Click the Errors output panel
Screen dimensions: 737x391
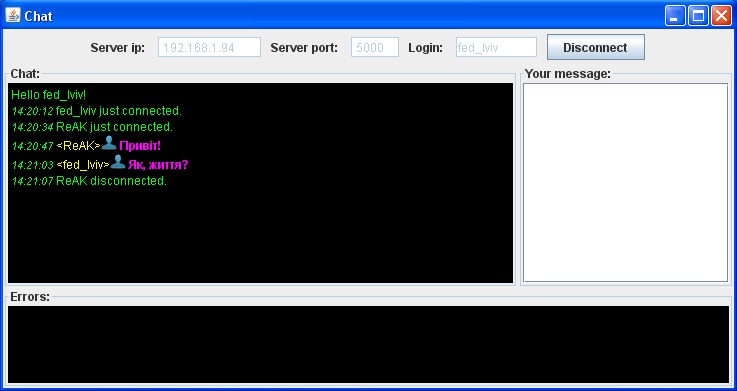click(x=368, y=344)
